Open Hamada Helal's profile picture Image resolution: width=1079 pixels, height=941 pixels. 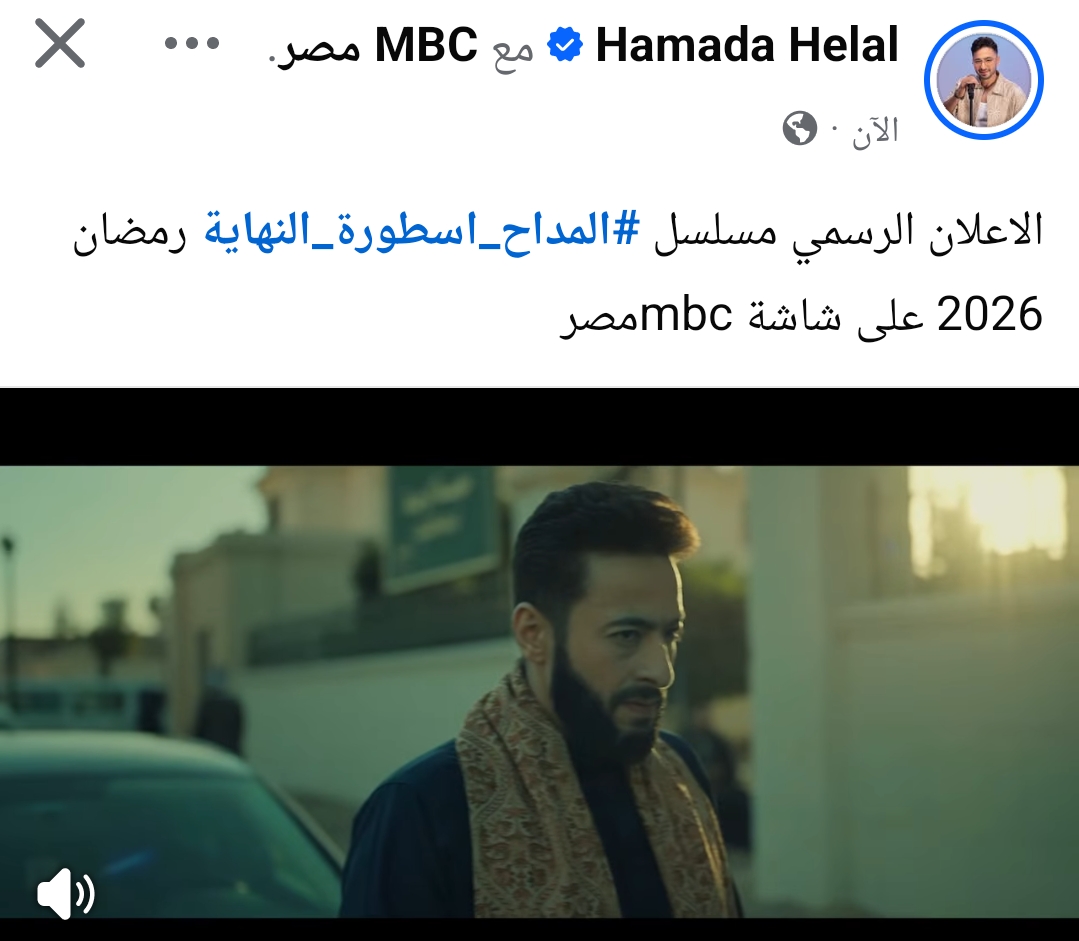point(984,80)
